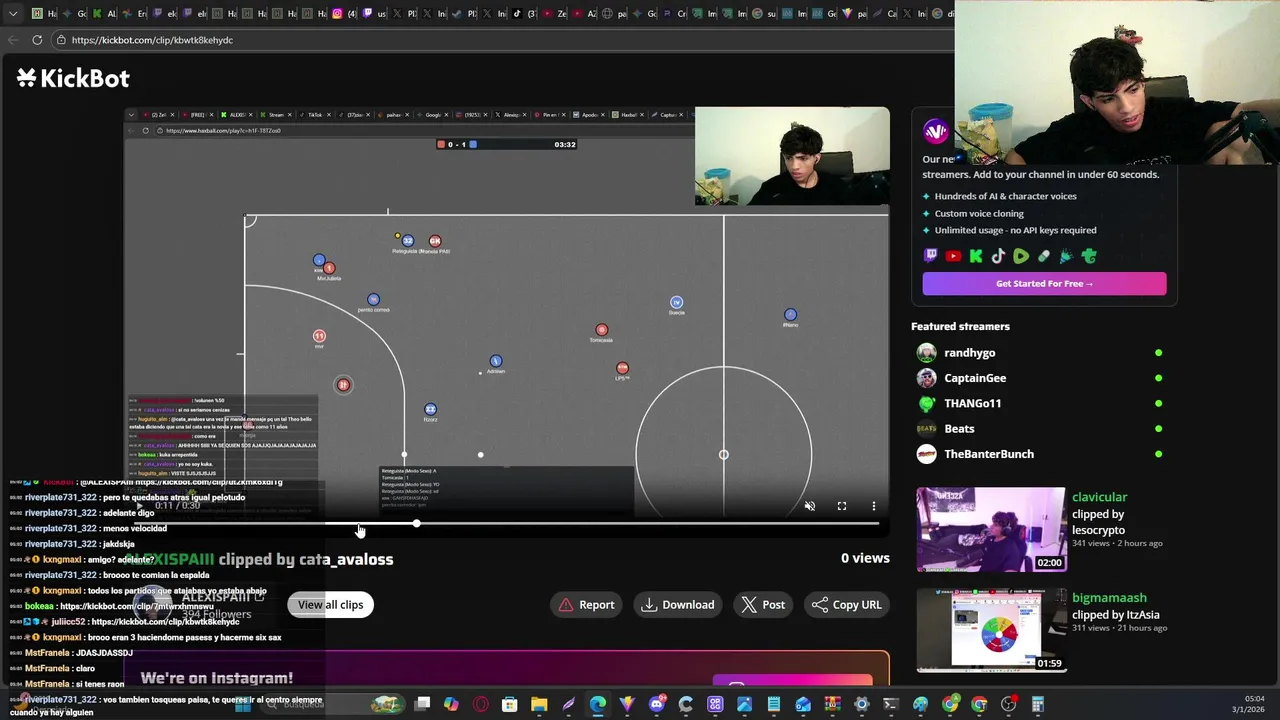Screen dimensions: 1280x720
Task: Open the video player three-dot options menu
Action: (874, 506)
